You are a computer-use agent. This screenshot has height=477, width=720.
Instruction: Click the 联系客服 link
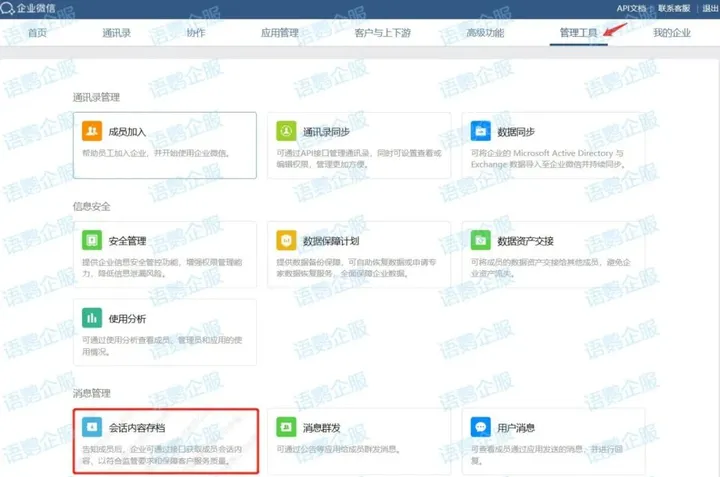(x=673, y=8)
